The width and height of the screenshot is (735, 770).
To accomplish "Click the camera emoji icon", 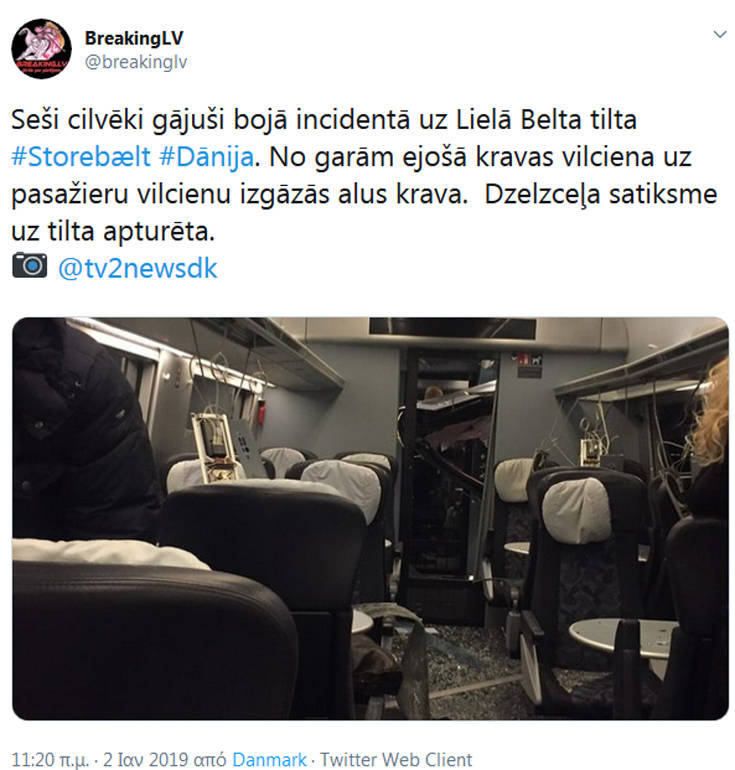I will pyautogui.click(x=30, y=266).
